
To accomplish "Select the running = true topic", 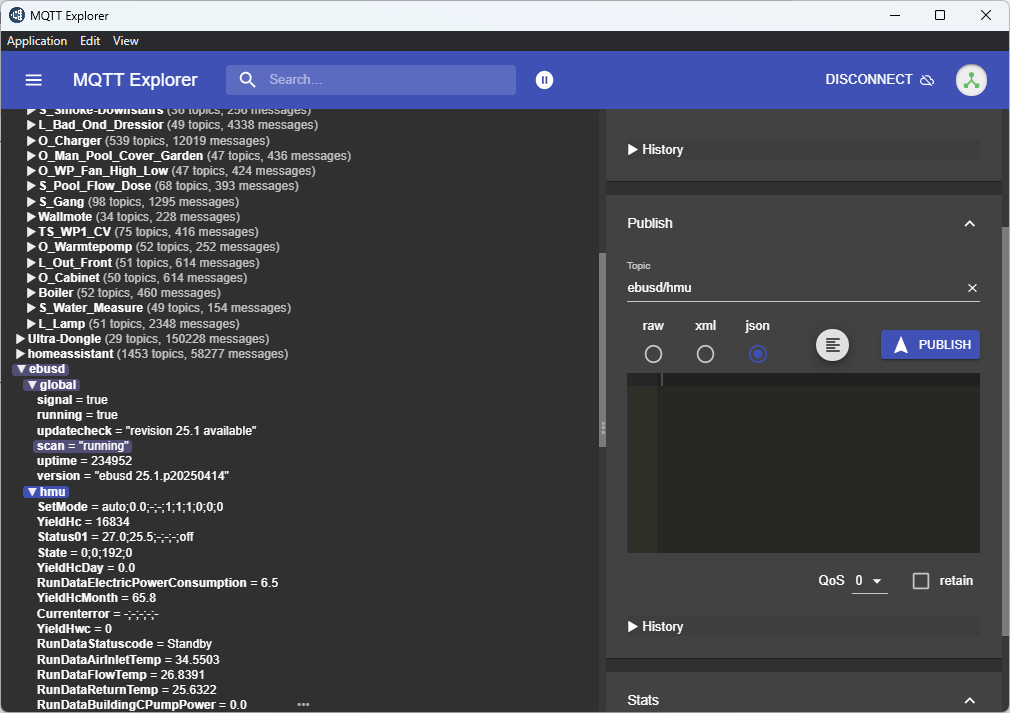I will [x=77, y=415].
